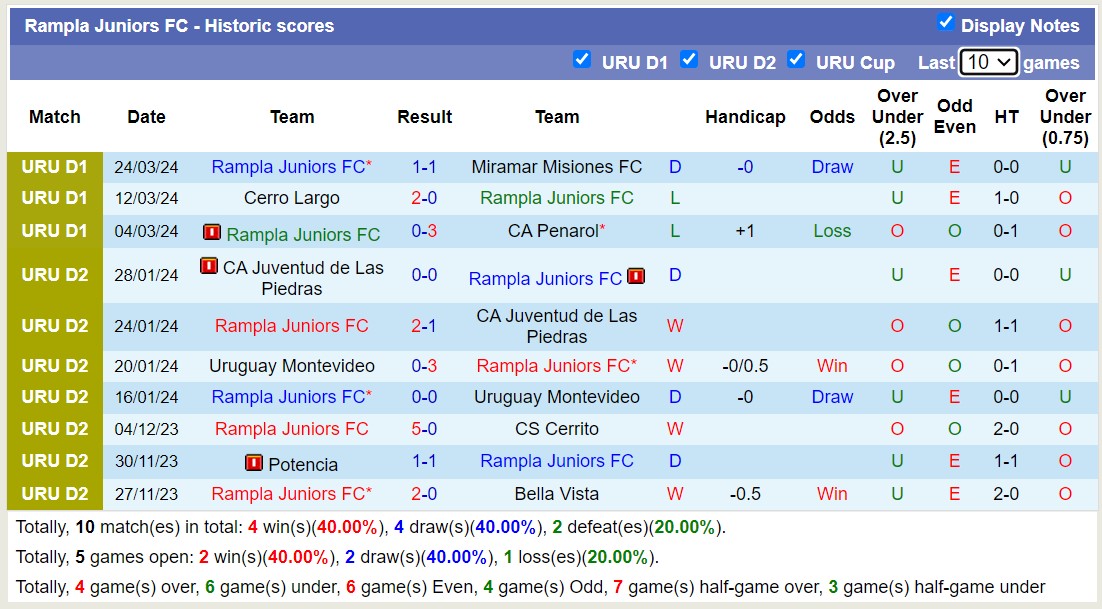Image resolution: width=1102 pixels, height=609 pixels.
Task: Click the 'Win' odds link for the 27/11 match
Action: (832, 494)
